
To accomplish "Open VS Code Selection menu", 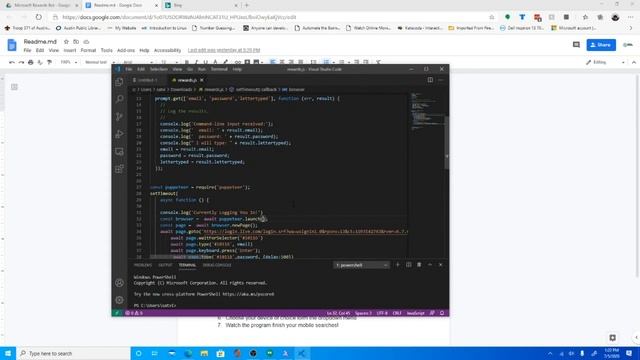I will pyautogui.click(x=159, y=69).
